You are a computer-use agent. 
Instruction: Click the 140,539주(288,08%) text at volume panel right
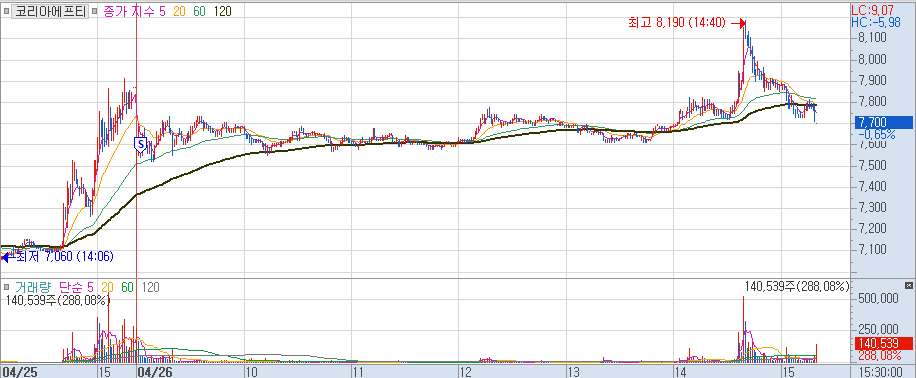(797, 286)
